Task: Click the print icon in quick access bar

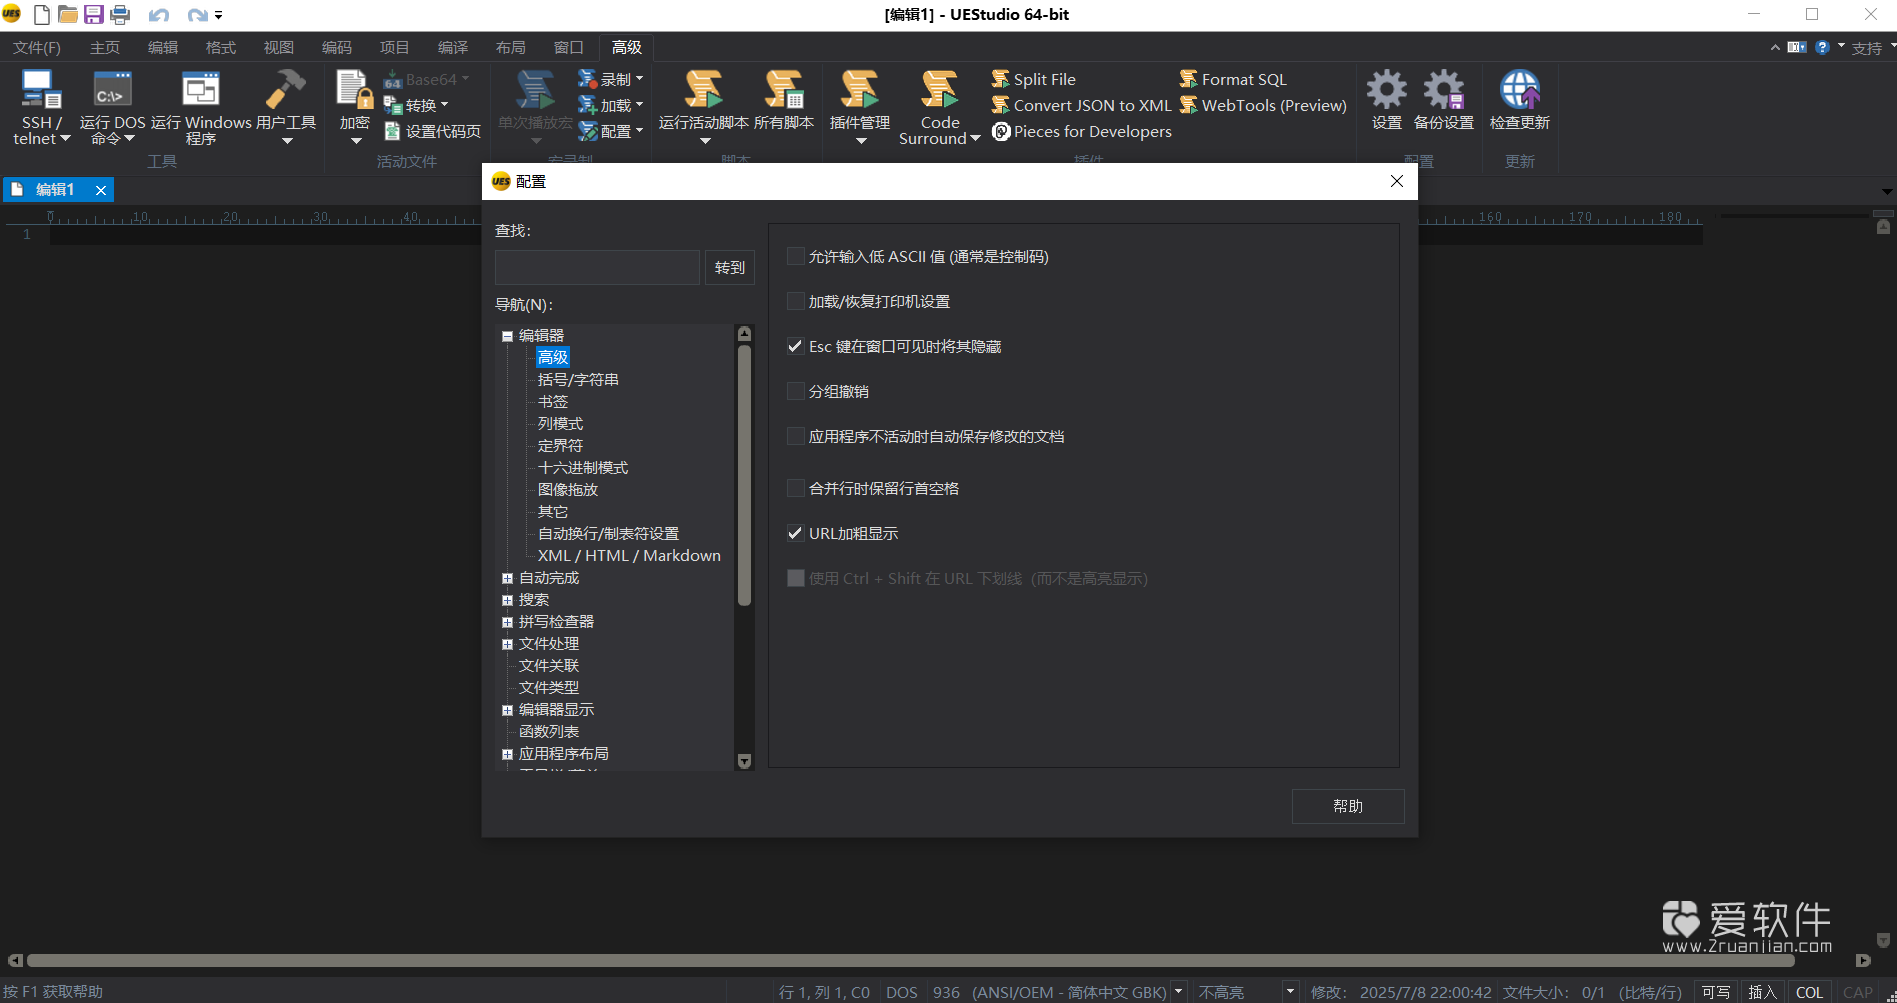Action: (120, 14)
